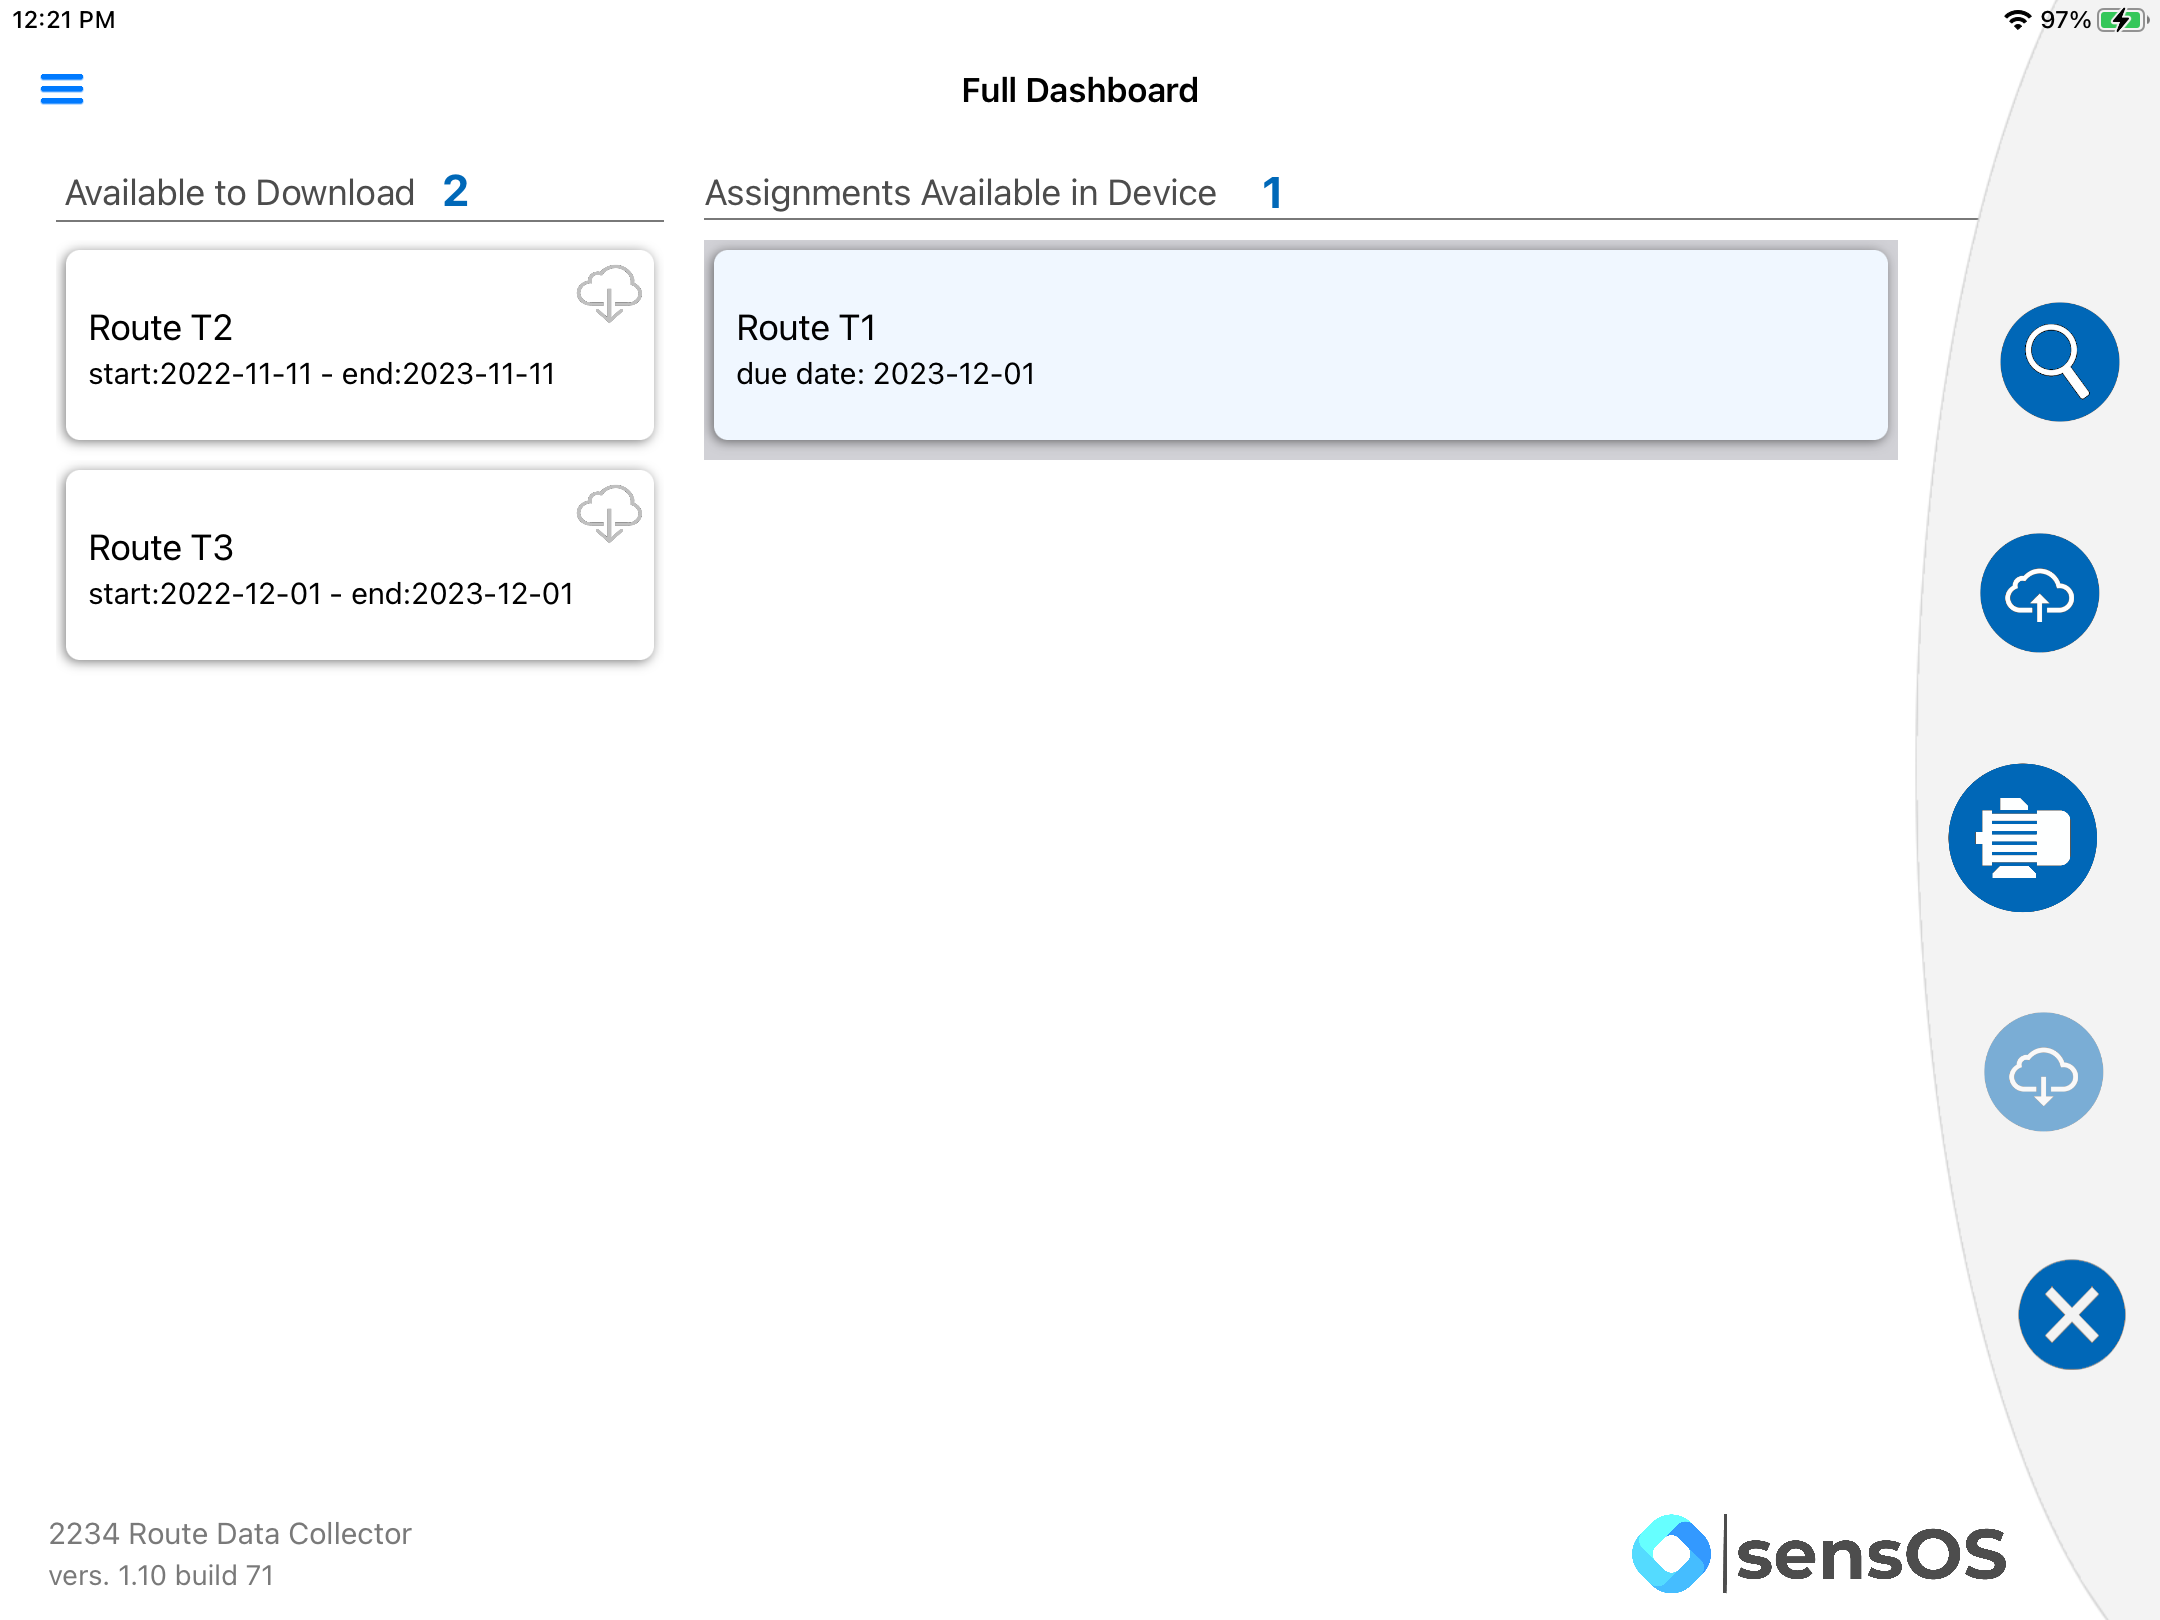Tap the sensOS logo

coord(1820,1554)
